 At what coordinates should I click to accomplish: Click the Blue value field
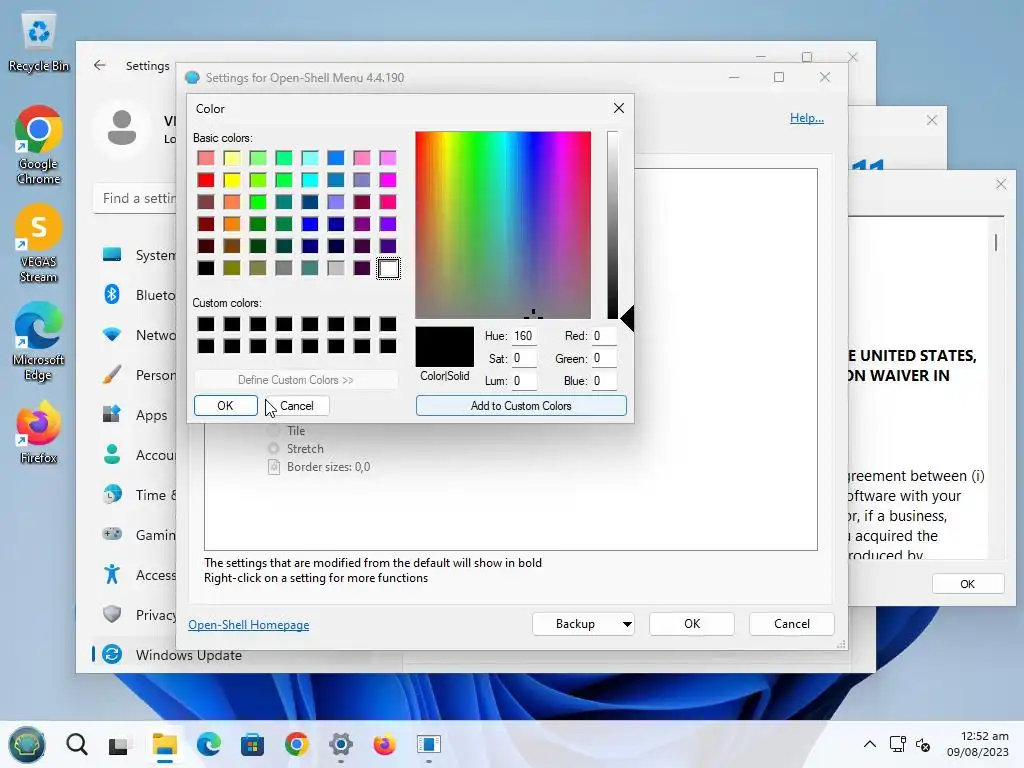(x=604, y=381)
